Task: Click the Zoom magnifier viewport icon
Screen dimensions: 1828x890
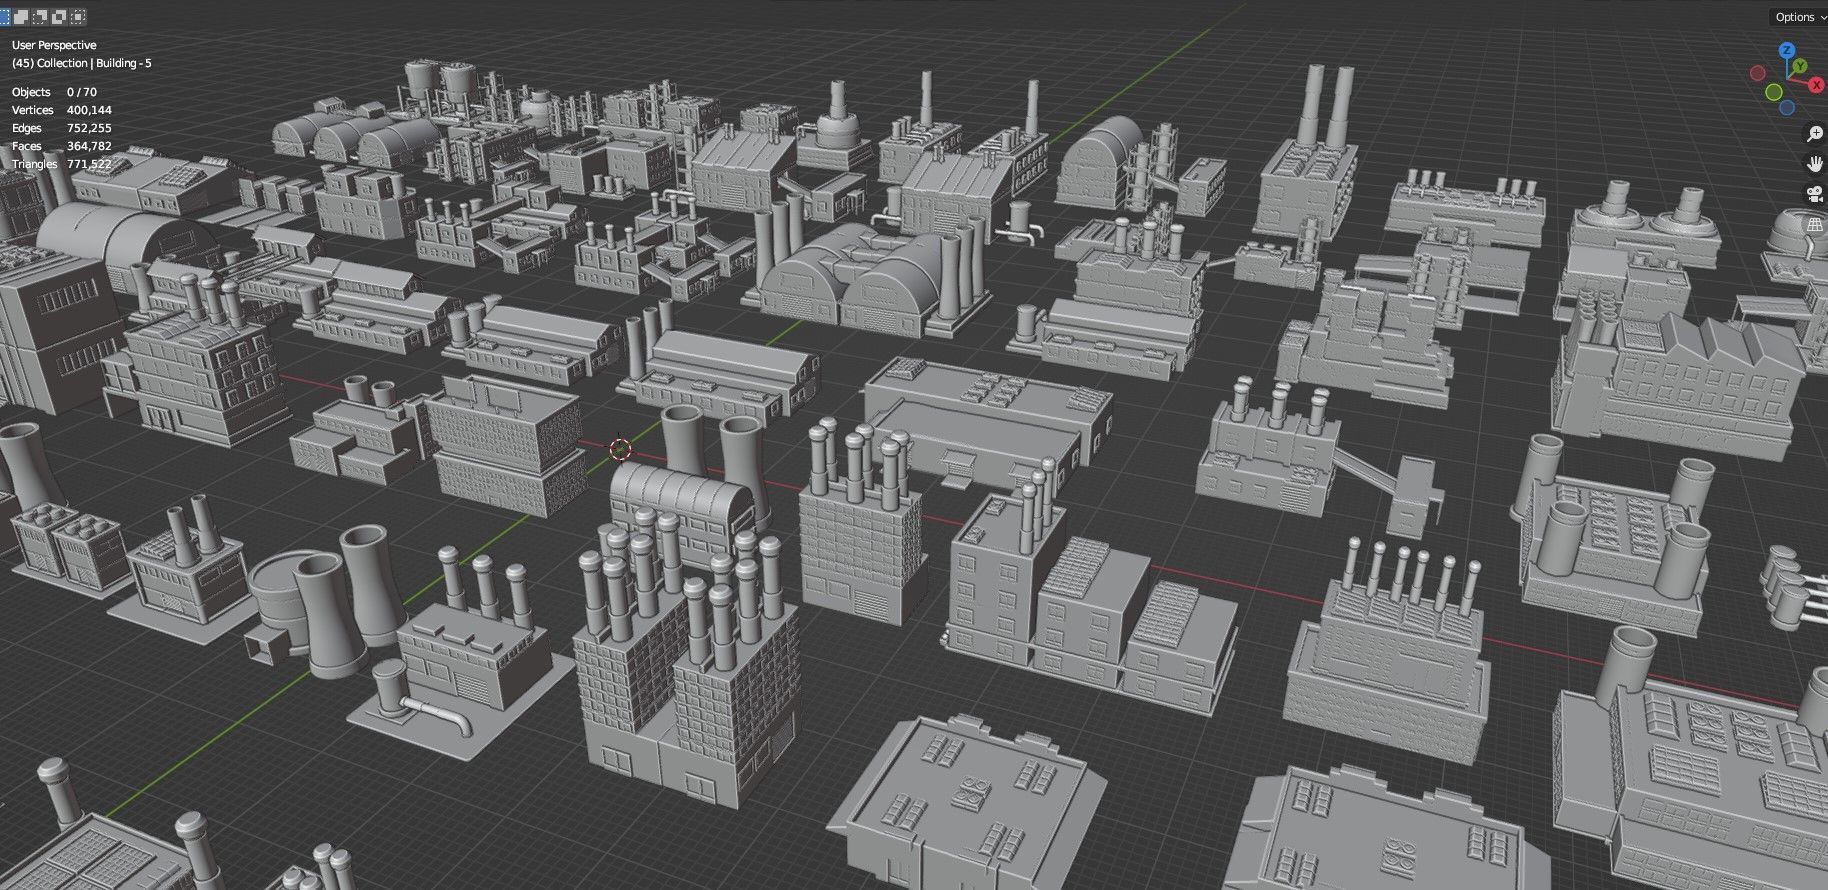Action: [1815, 133]
